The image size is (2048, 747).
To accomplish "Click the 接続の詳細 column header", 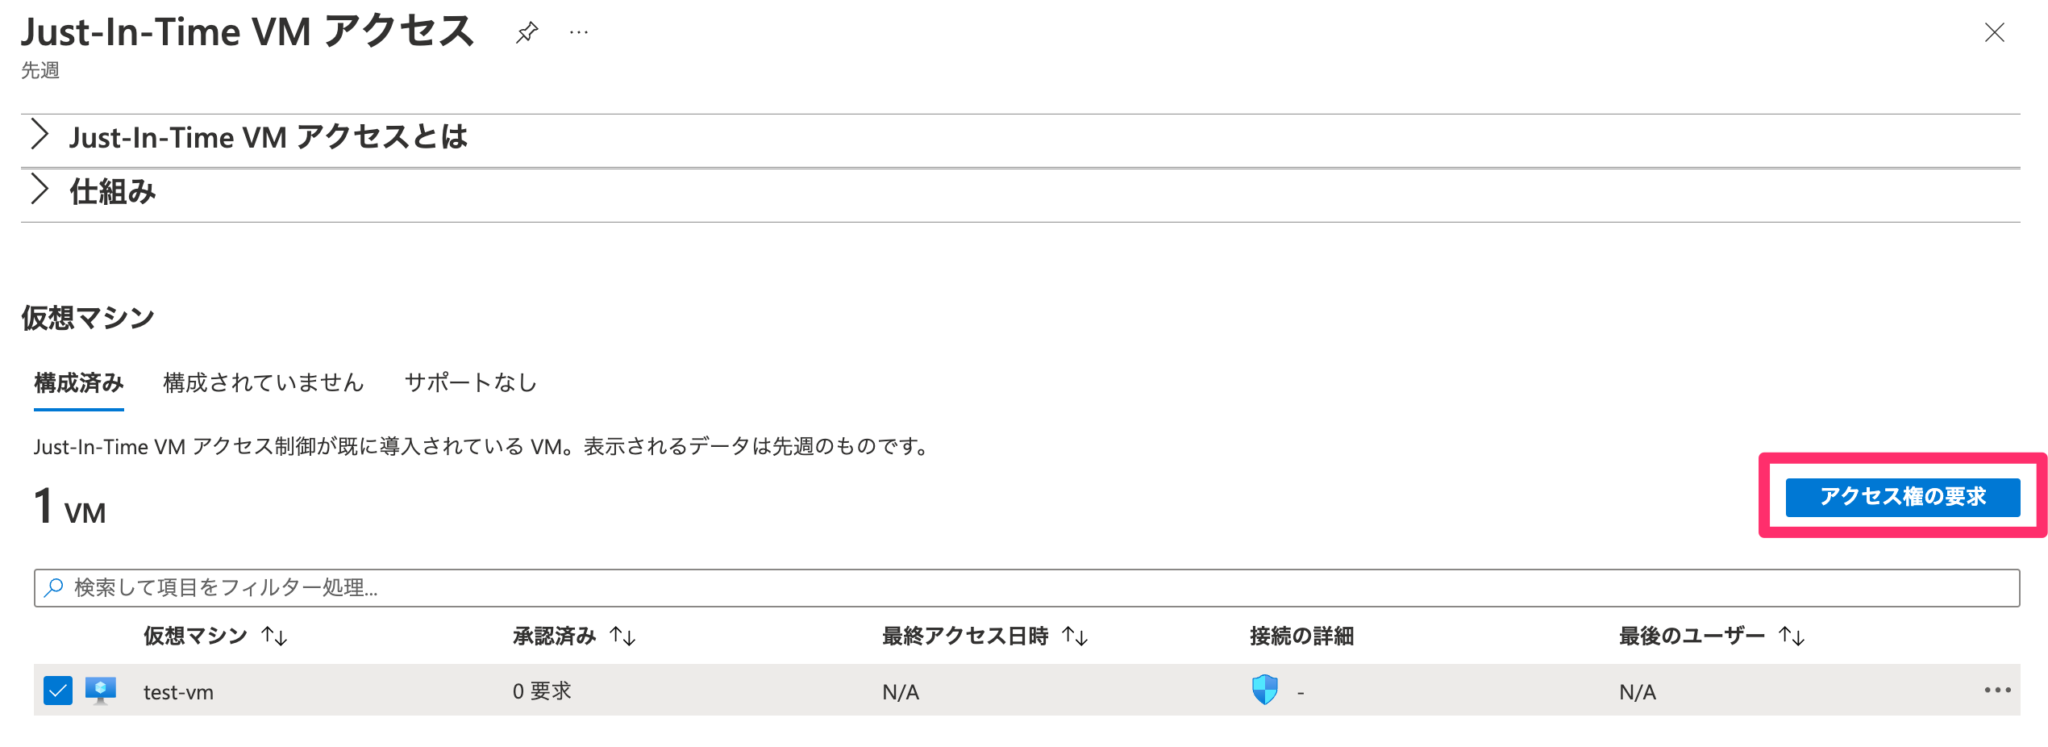I will [x=1302, y=634].
